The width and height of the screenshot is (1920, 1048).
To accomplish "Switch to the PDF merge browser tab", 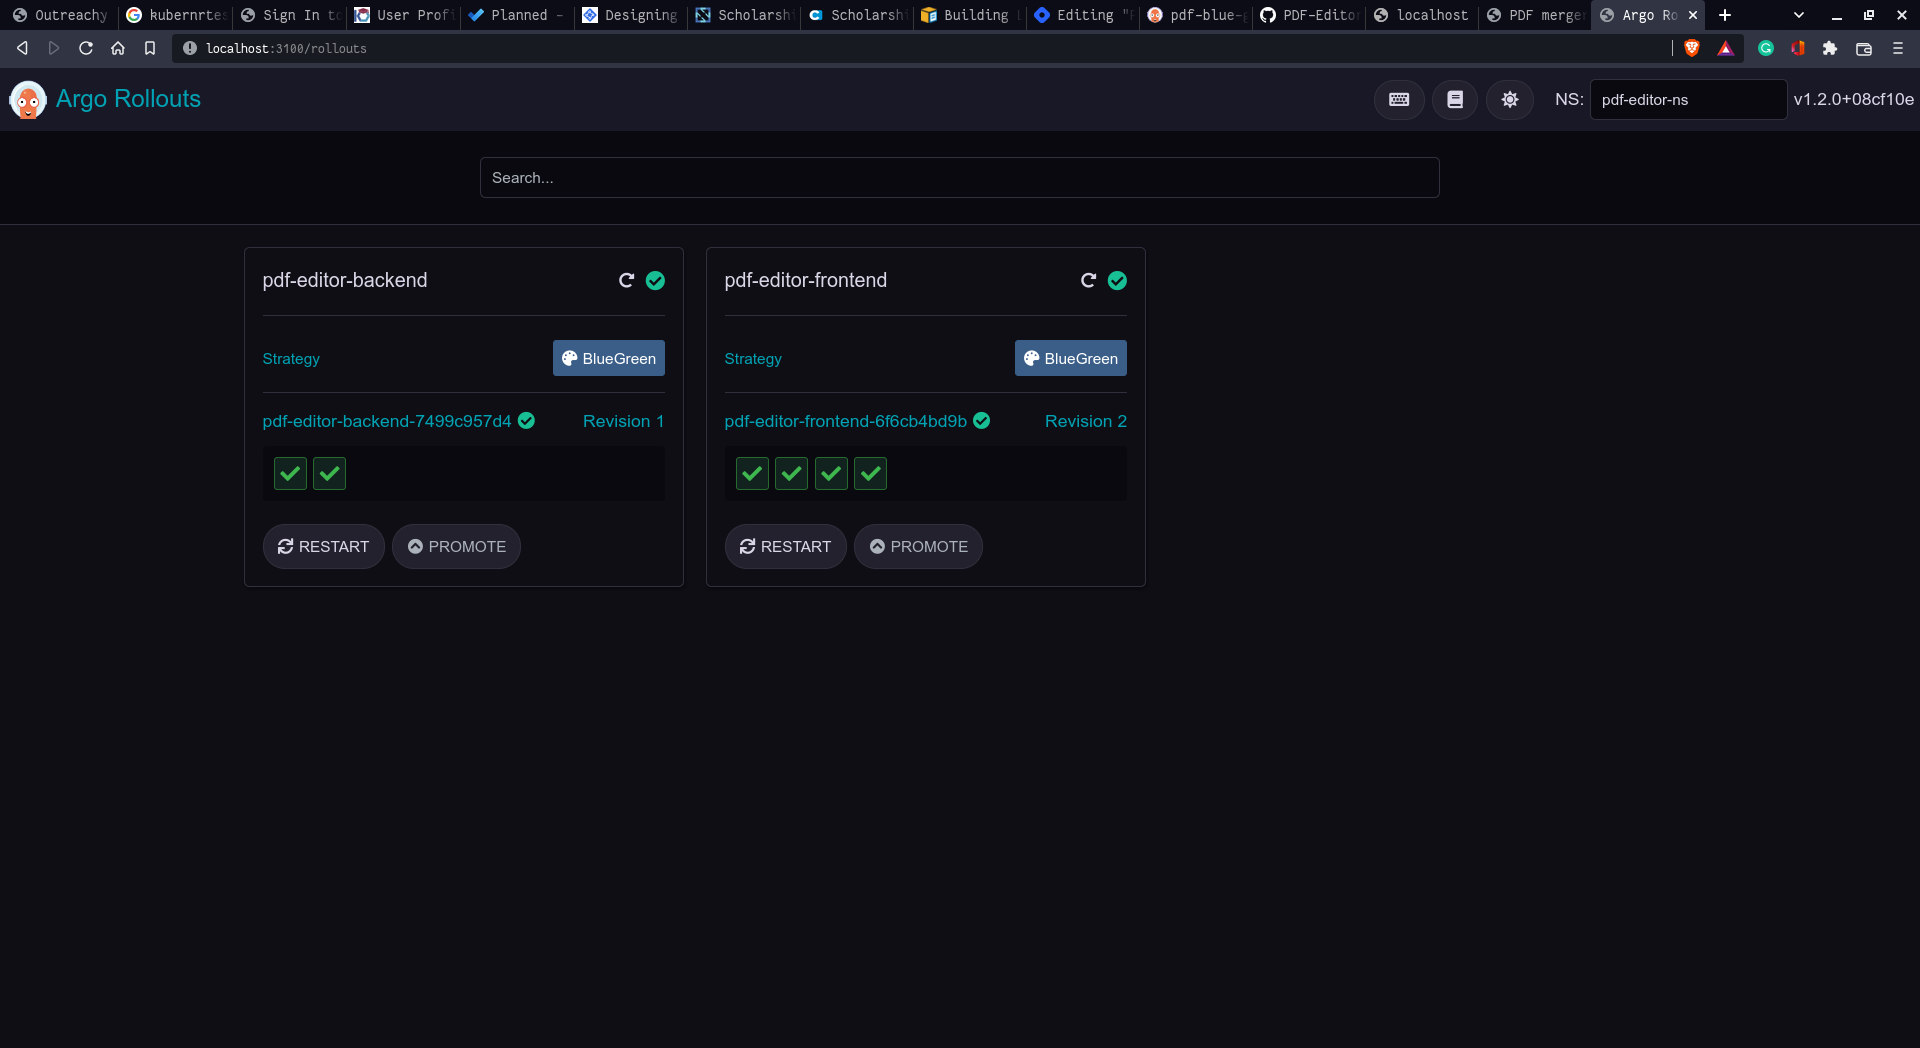I will coord(1535,15).
